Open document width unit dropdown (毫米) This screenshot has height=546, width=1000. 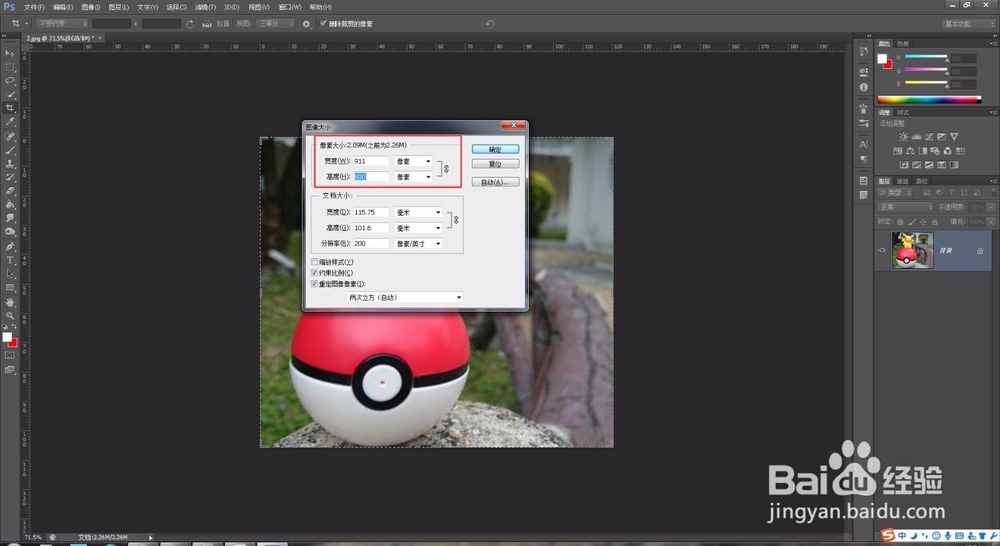[418, 212]
